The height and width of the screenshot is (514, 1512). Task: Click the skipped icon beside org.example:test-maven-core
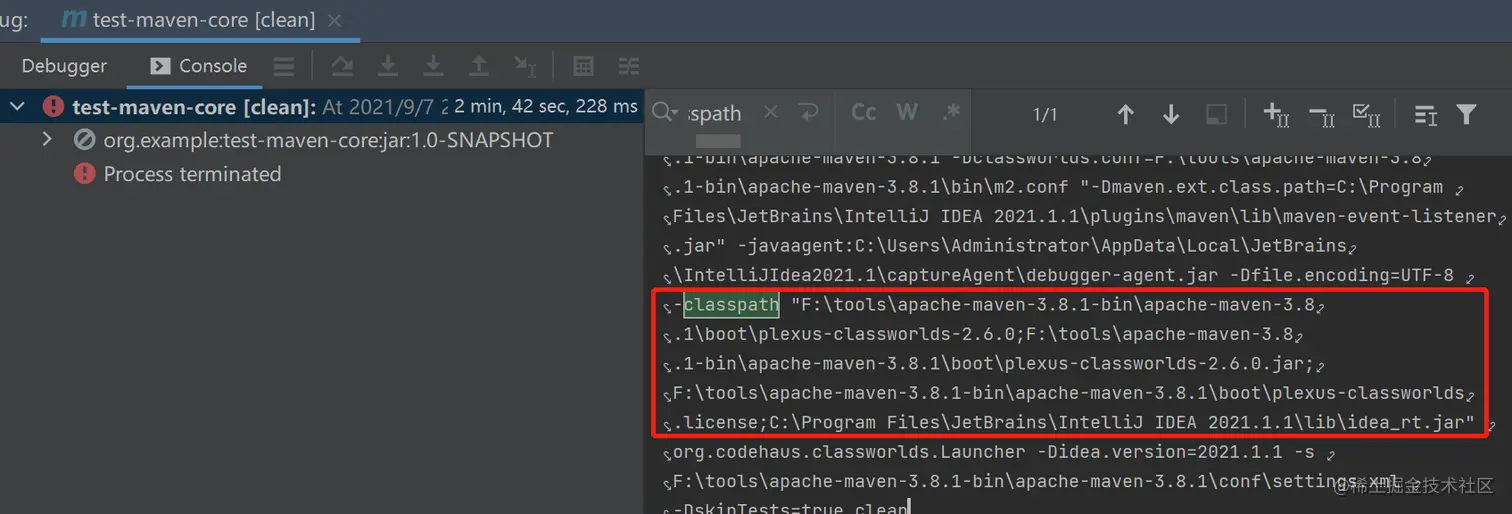[x=85, y=140]
